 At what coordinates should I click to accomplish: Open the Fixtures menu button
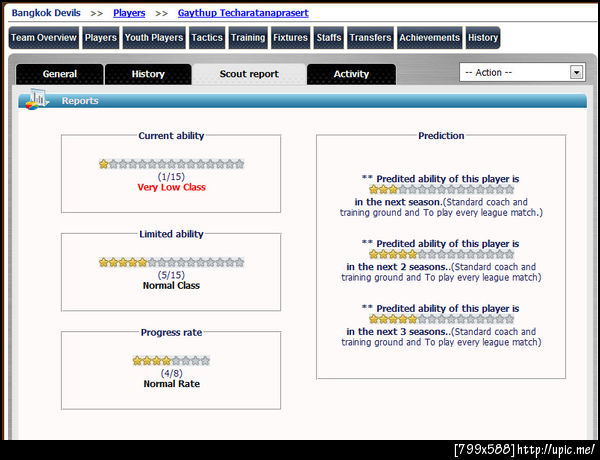pyautogui.click(x=290, y=38)
